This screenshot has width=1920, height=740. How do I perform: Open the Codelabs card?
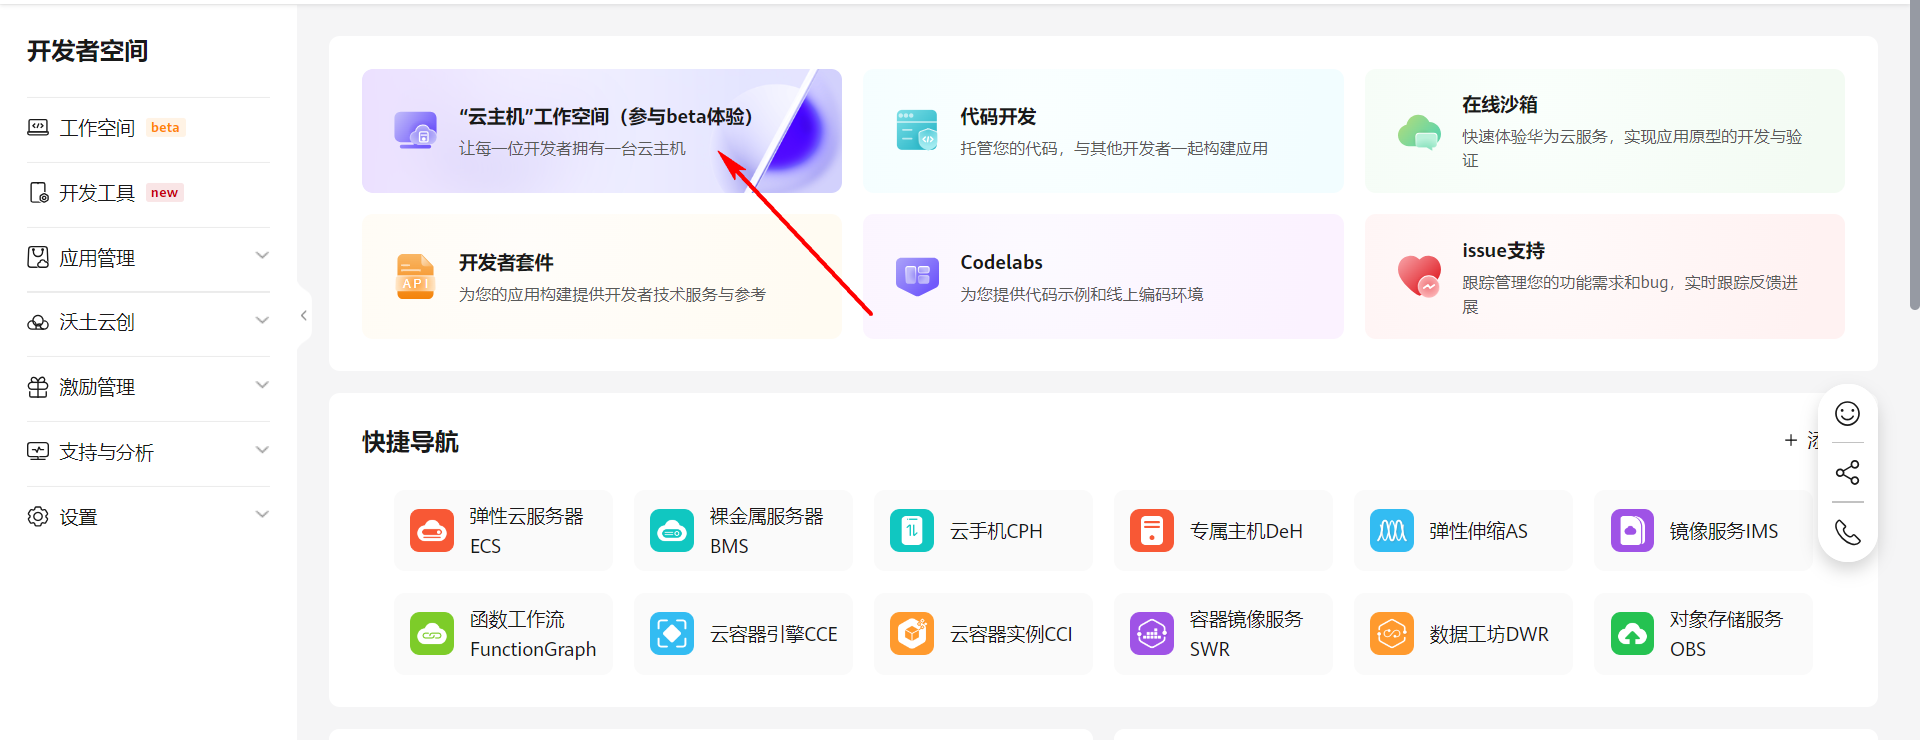1102,277
